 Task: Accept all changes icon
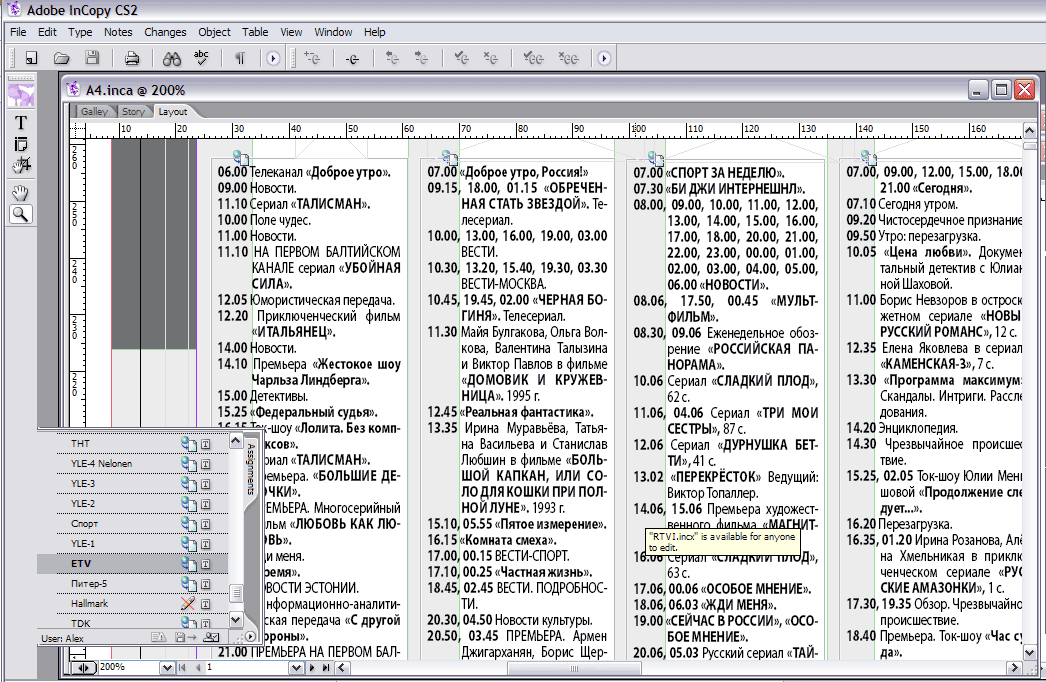tap(533, 59)
